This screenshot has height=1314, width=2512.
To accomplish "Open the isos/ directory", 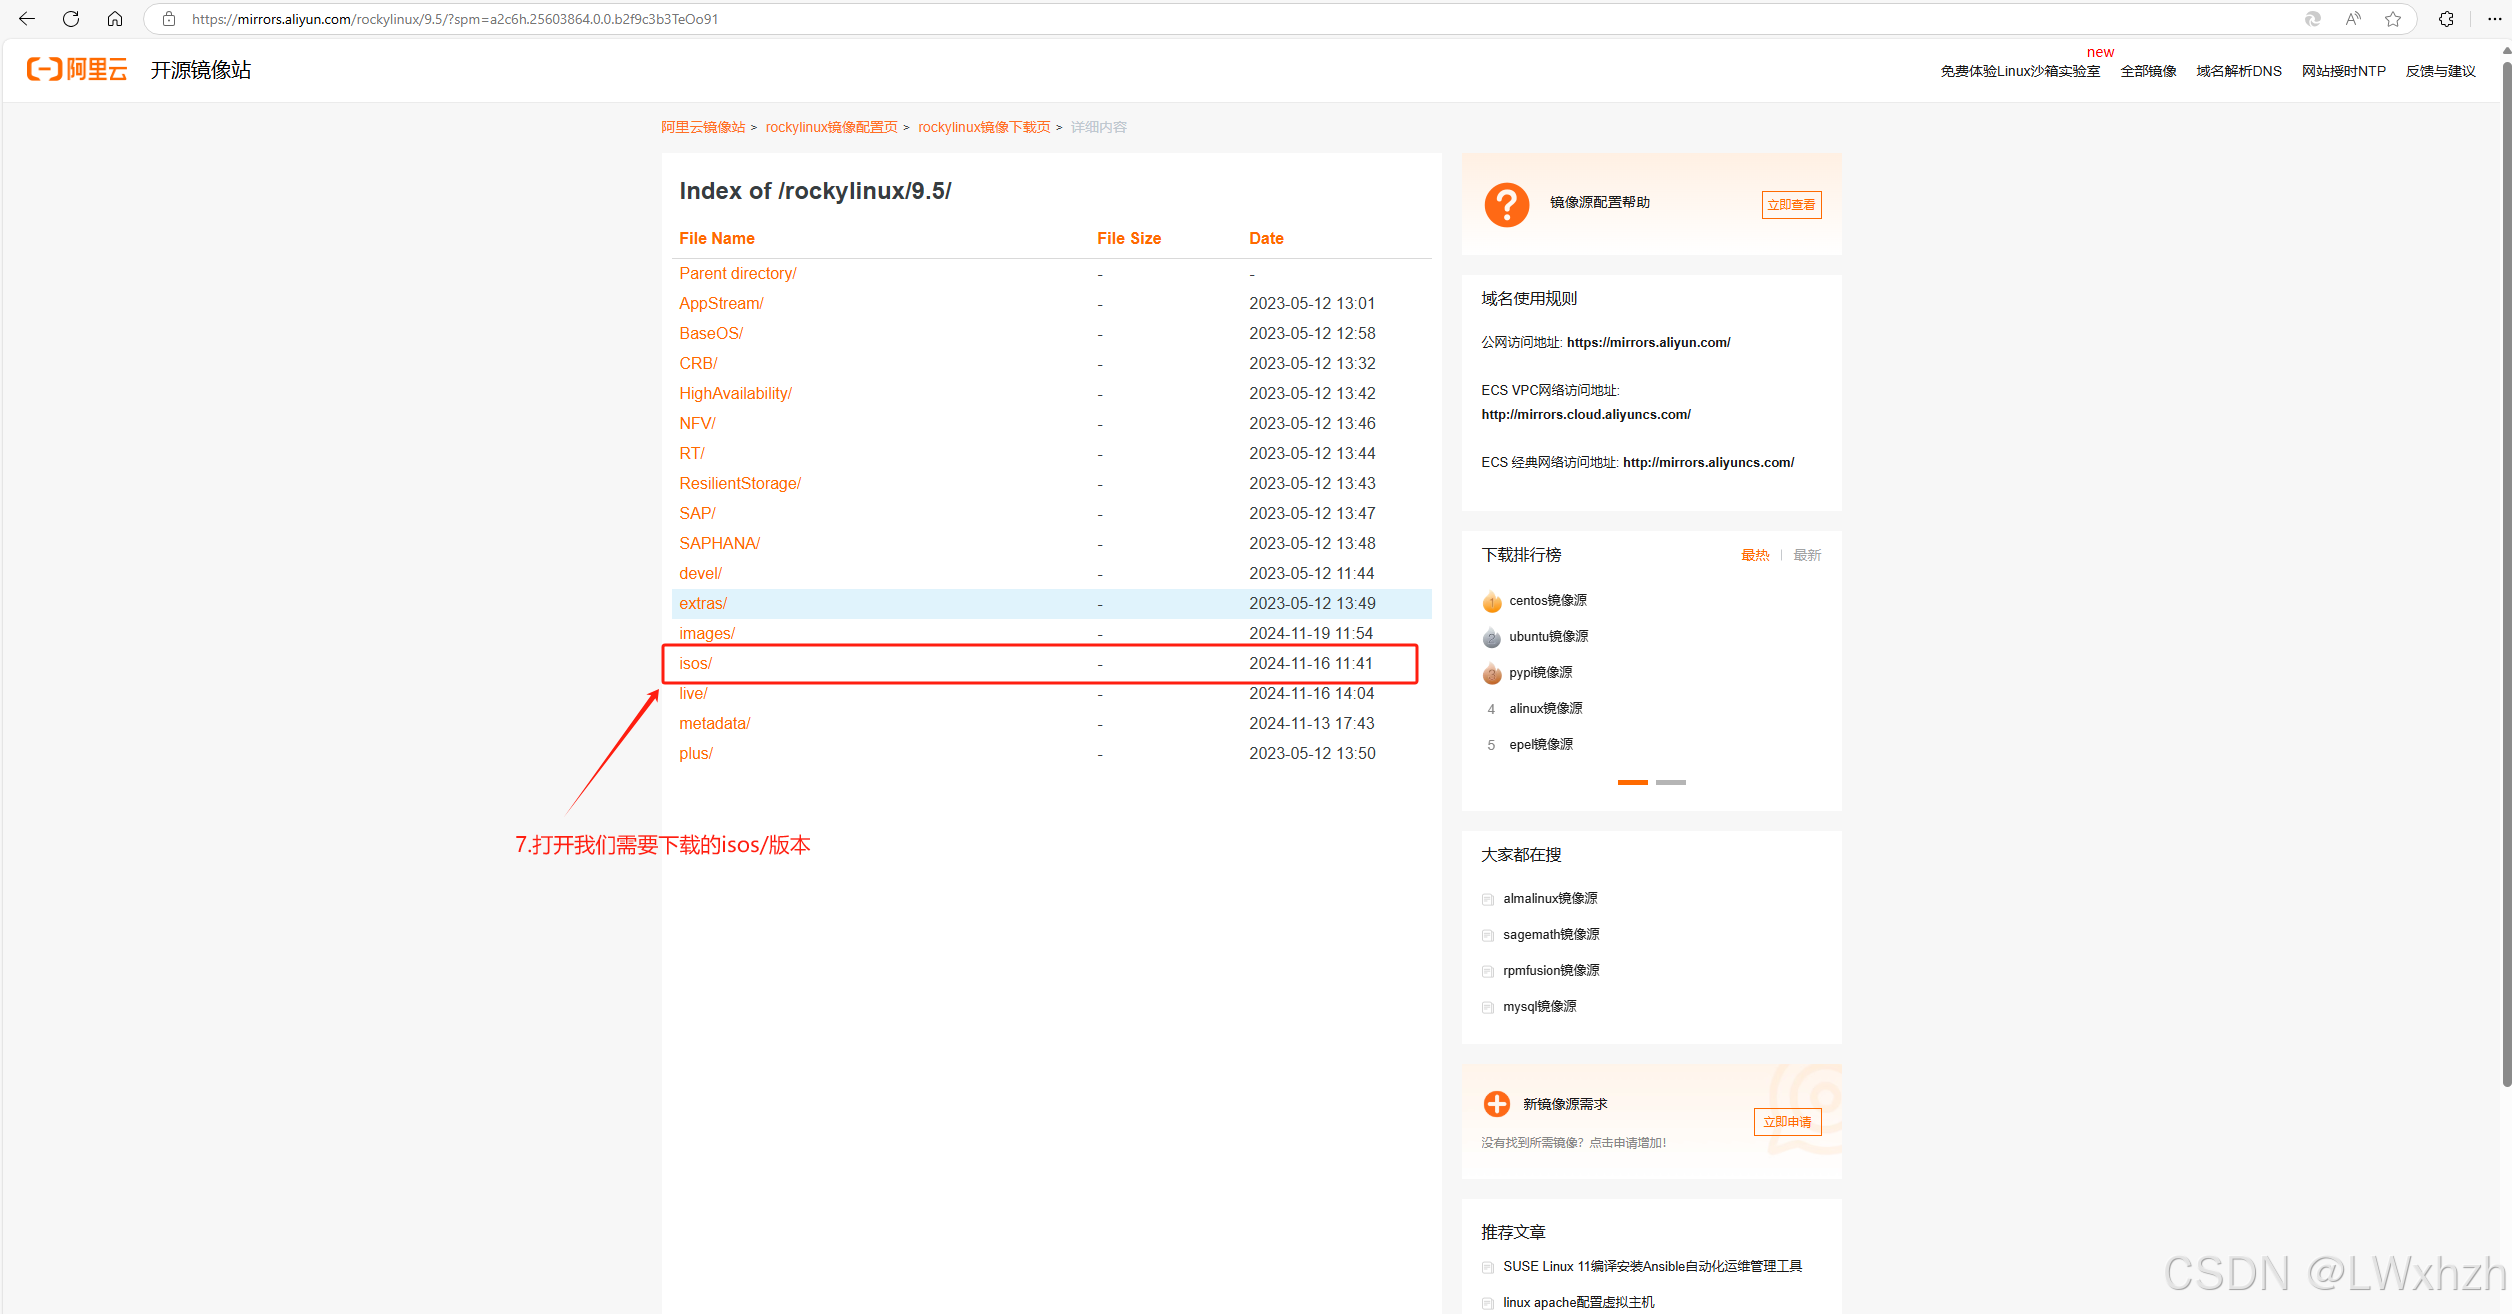I will (695, 664).
